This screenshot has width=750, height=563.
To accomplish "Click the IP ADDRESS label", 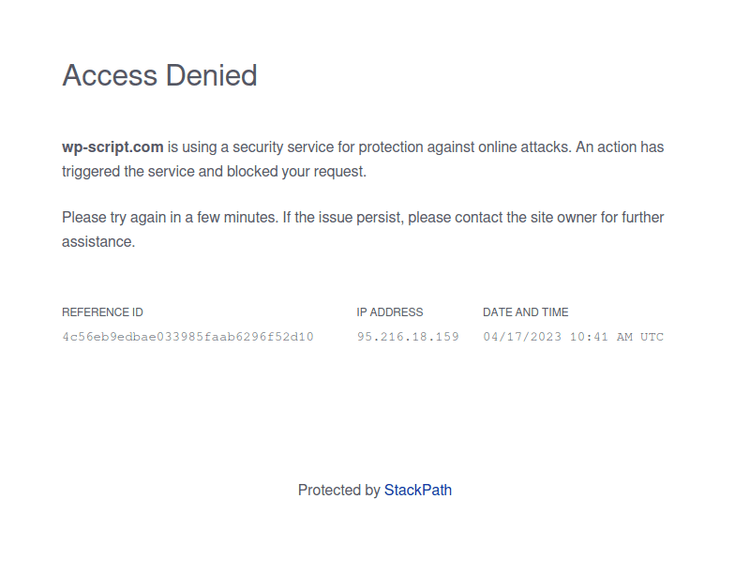I will coord(390,312).
